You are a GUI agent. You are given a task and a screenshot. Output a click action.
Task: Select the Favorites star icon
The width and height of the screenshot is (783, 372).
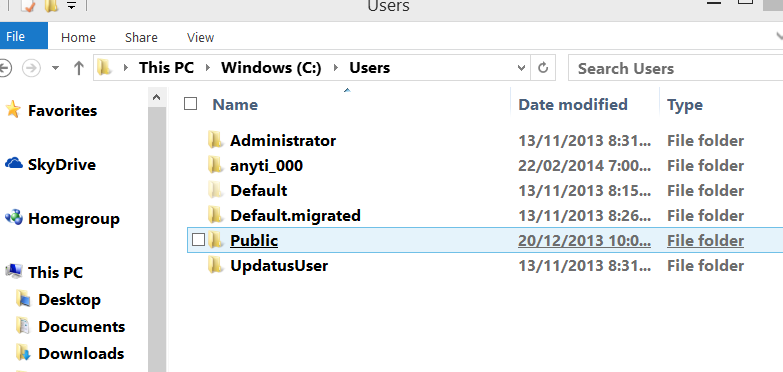(x=13, y=109)
